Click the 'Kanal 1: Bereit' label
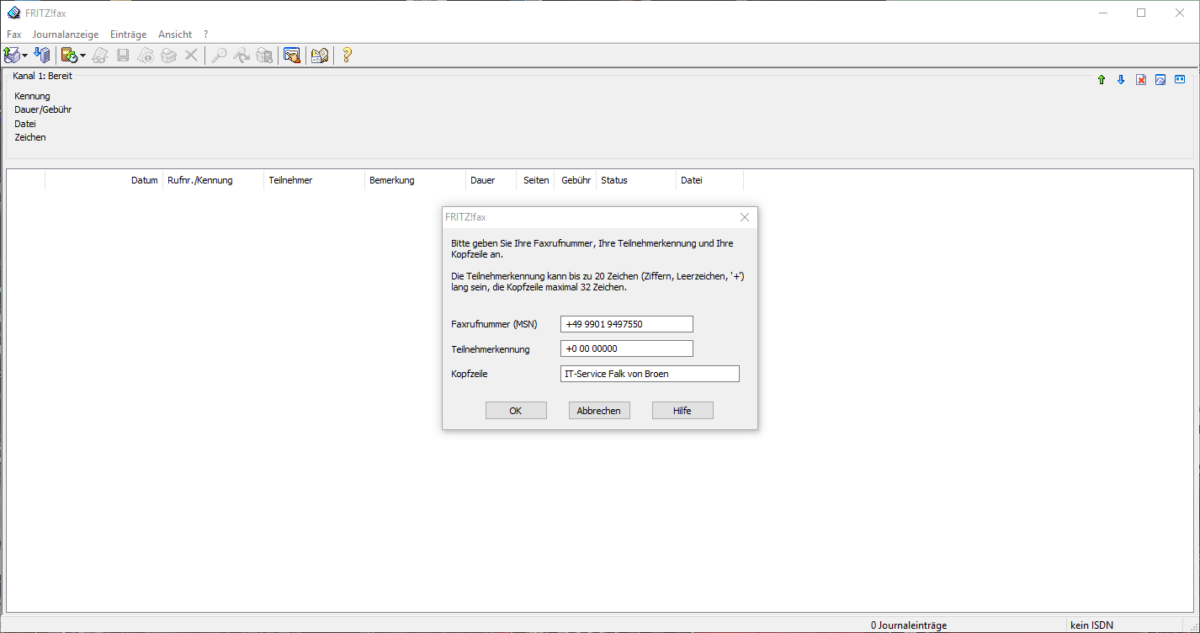This screenshot has height=633, width=1200. [x=42, y=76]
